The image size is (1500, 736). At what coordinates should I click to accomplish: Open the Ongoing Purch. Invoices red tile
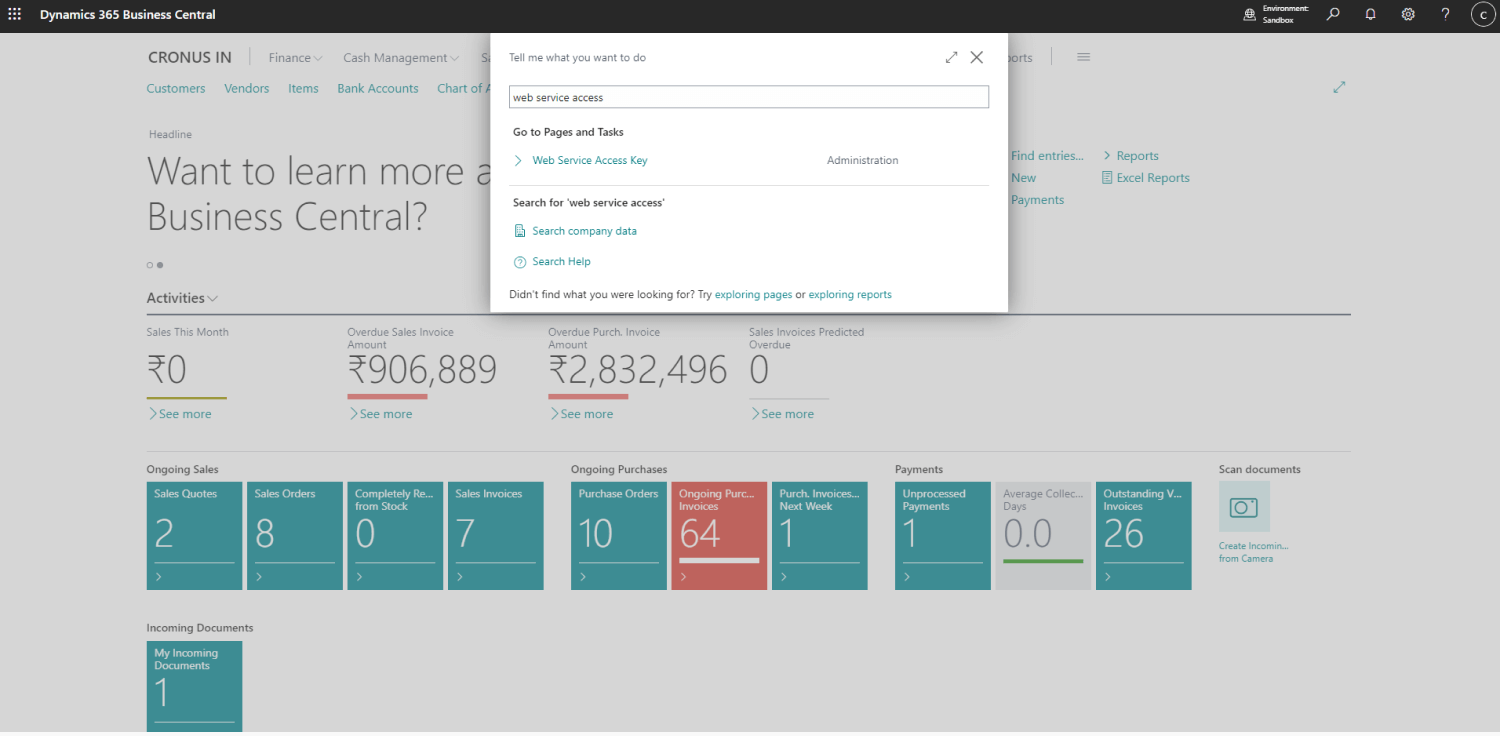click(719, 536)
